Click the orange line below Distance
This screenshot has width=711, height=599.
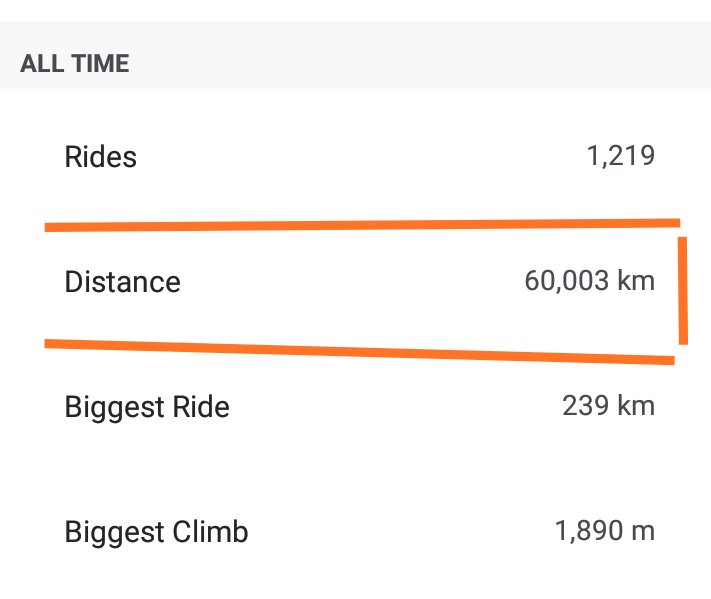pos(360,352)
